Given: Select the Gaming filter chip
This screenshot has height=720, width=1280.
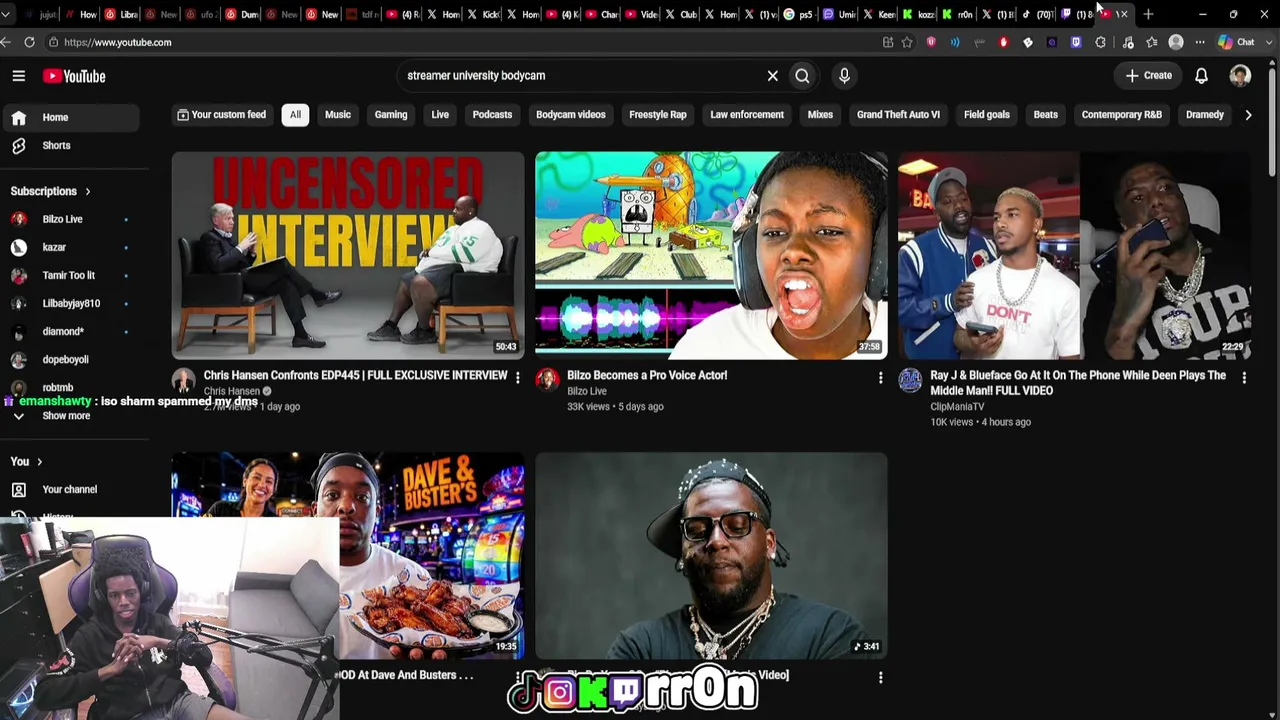Looking at the screenshot, I should click(391, 115).
